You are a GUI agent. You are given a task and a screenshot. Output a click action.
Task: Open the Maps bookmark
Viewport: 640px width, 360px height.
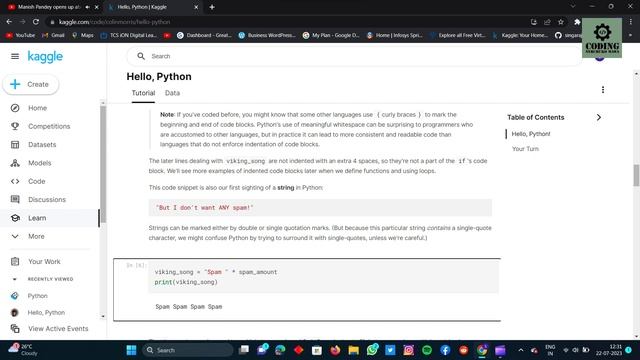tap(83, 36)
